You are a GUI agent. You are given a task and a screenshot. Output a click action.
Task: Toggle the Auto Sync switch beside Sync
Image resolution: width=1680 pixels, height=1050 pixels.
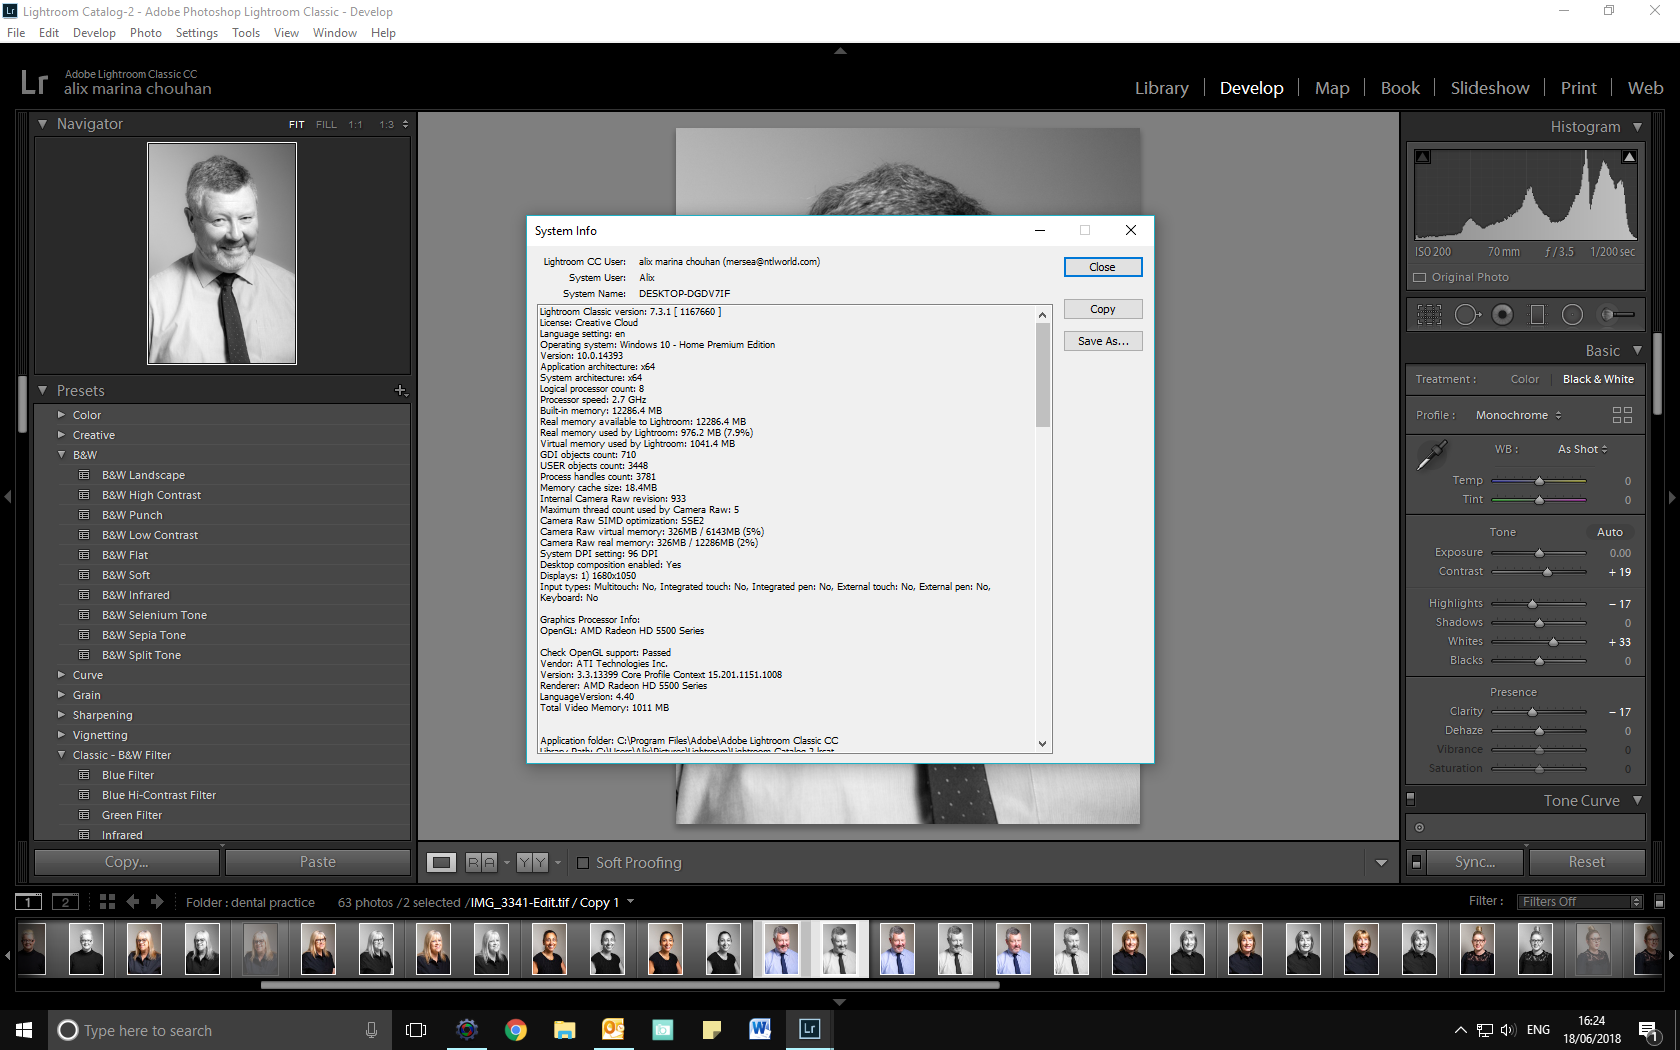coord(1416,862)
